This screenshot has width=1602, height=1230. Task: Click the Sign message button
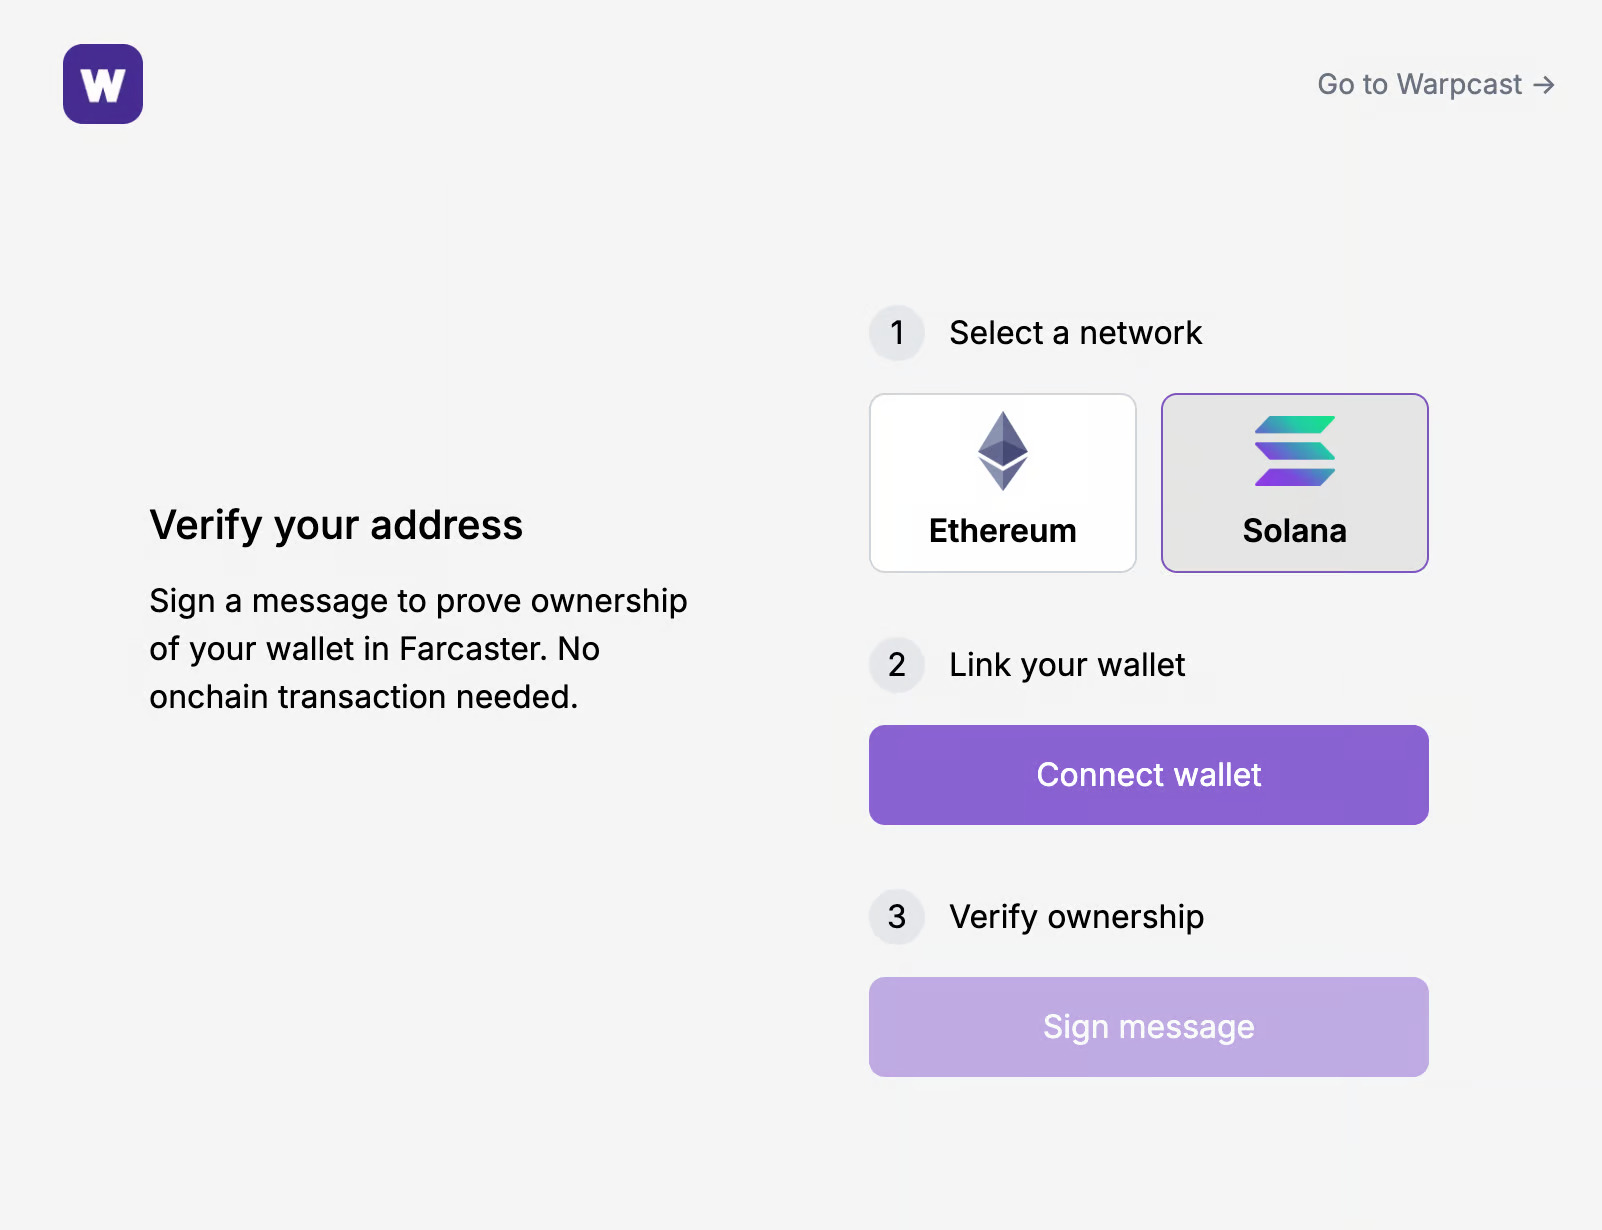pyautogui.click(x=1149, y=1027)
